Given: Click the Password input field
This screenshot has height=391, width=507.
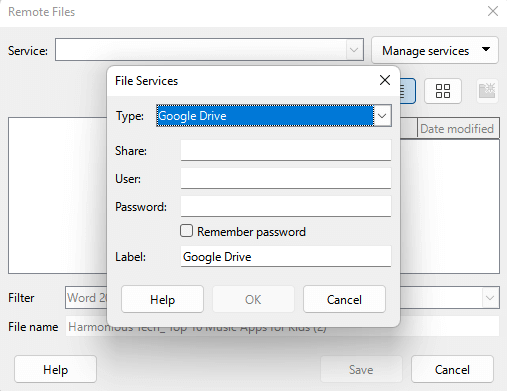Looking at the screenshot, I should click(286, 206).
